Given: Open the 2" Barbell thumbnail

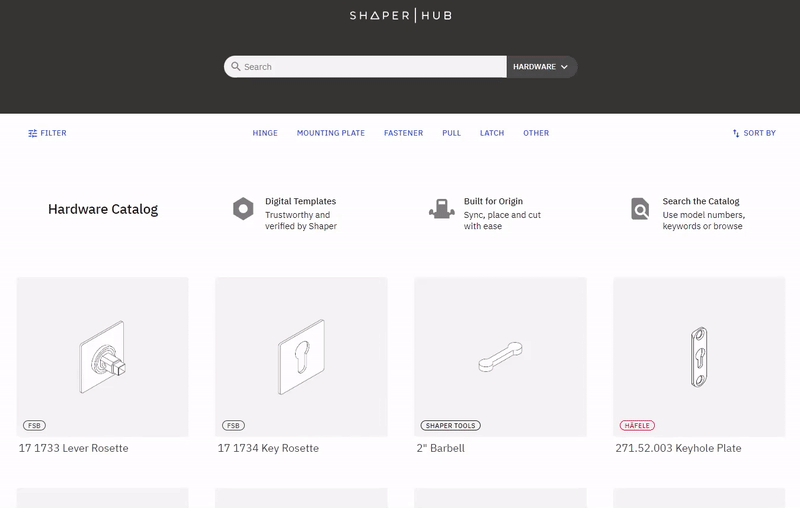Looking at the screenshot, I should point(501,357).
